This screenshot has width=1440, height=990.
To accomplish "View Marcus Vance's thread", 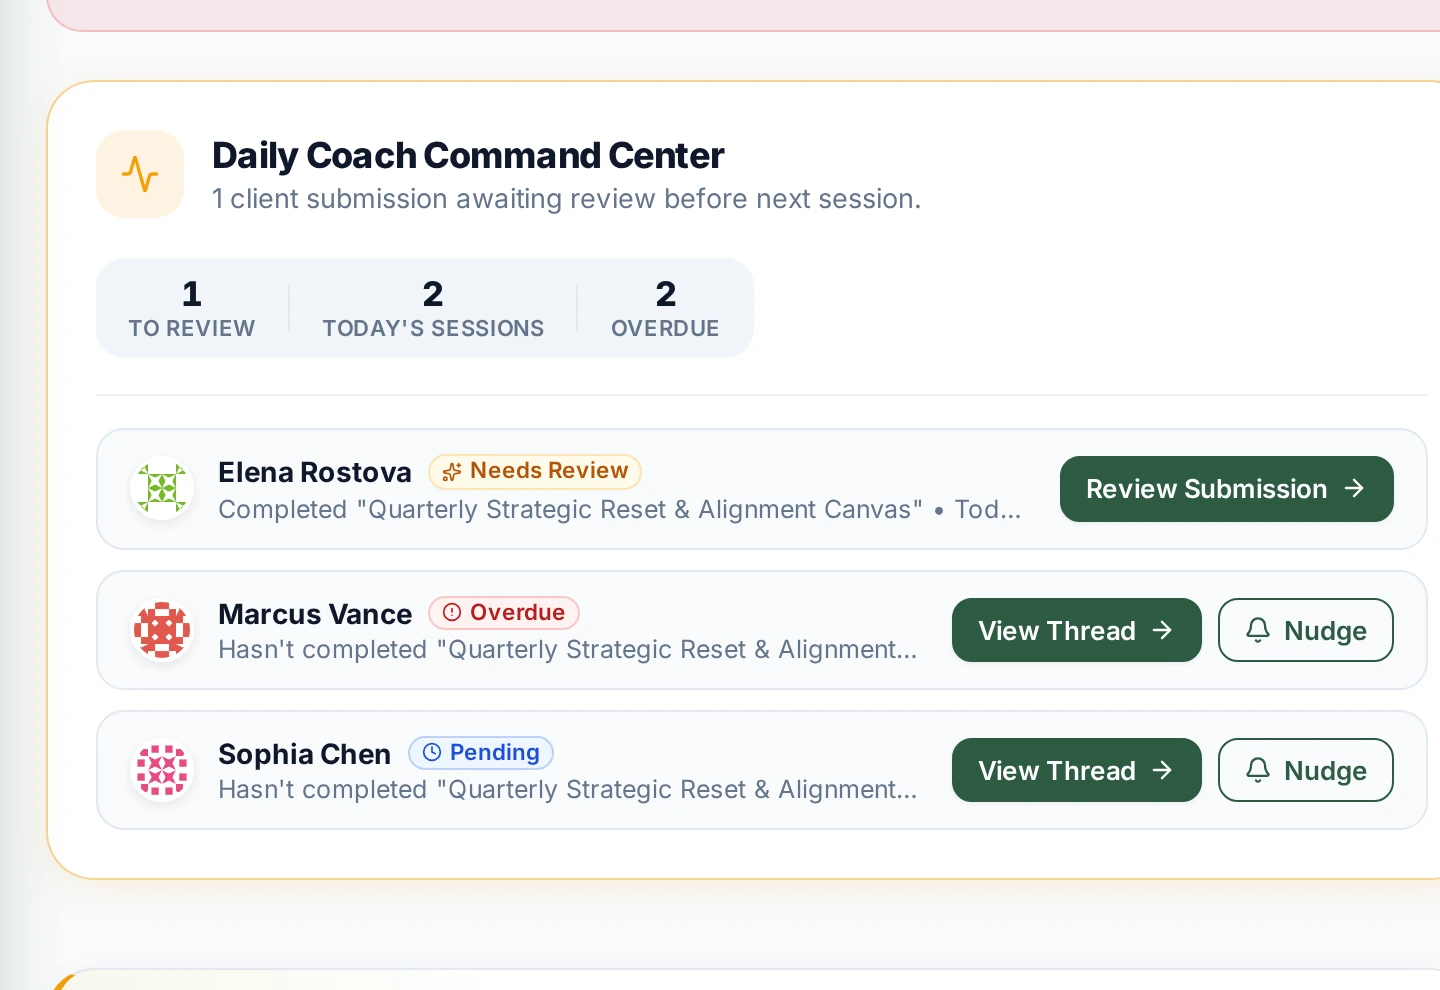I will coord(1076,630).
